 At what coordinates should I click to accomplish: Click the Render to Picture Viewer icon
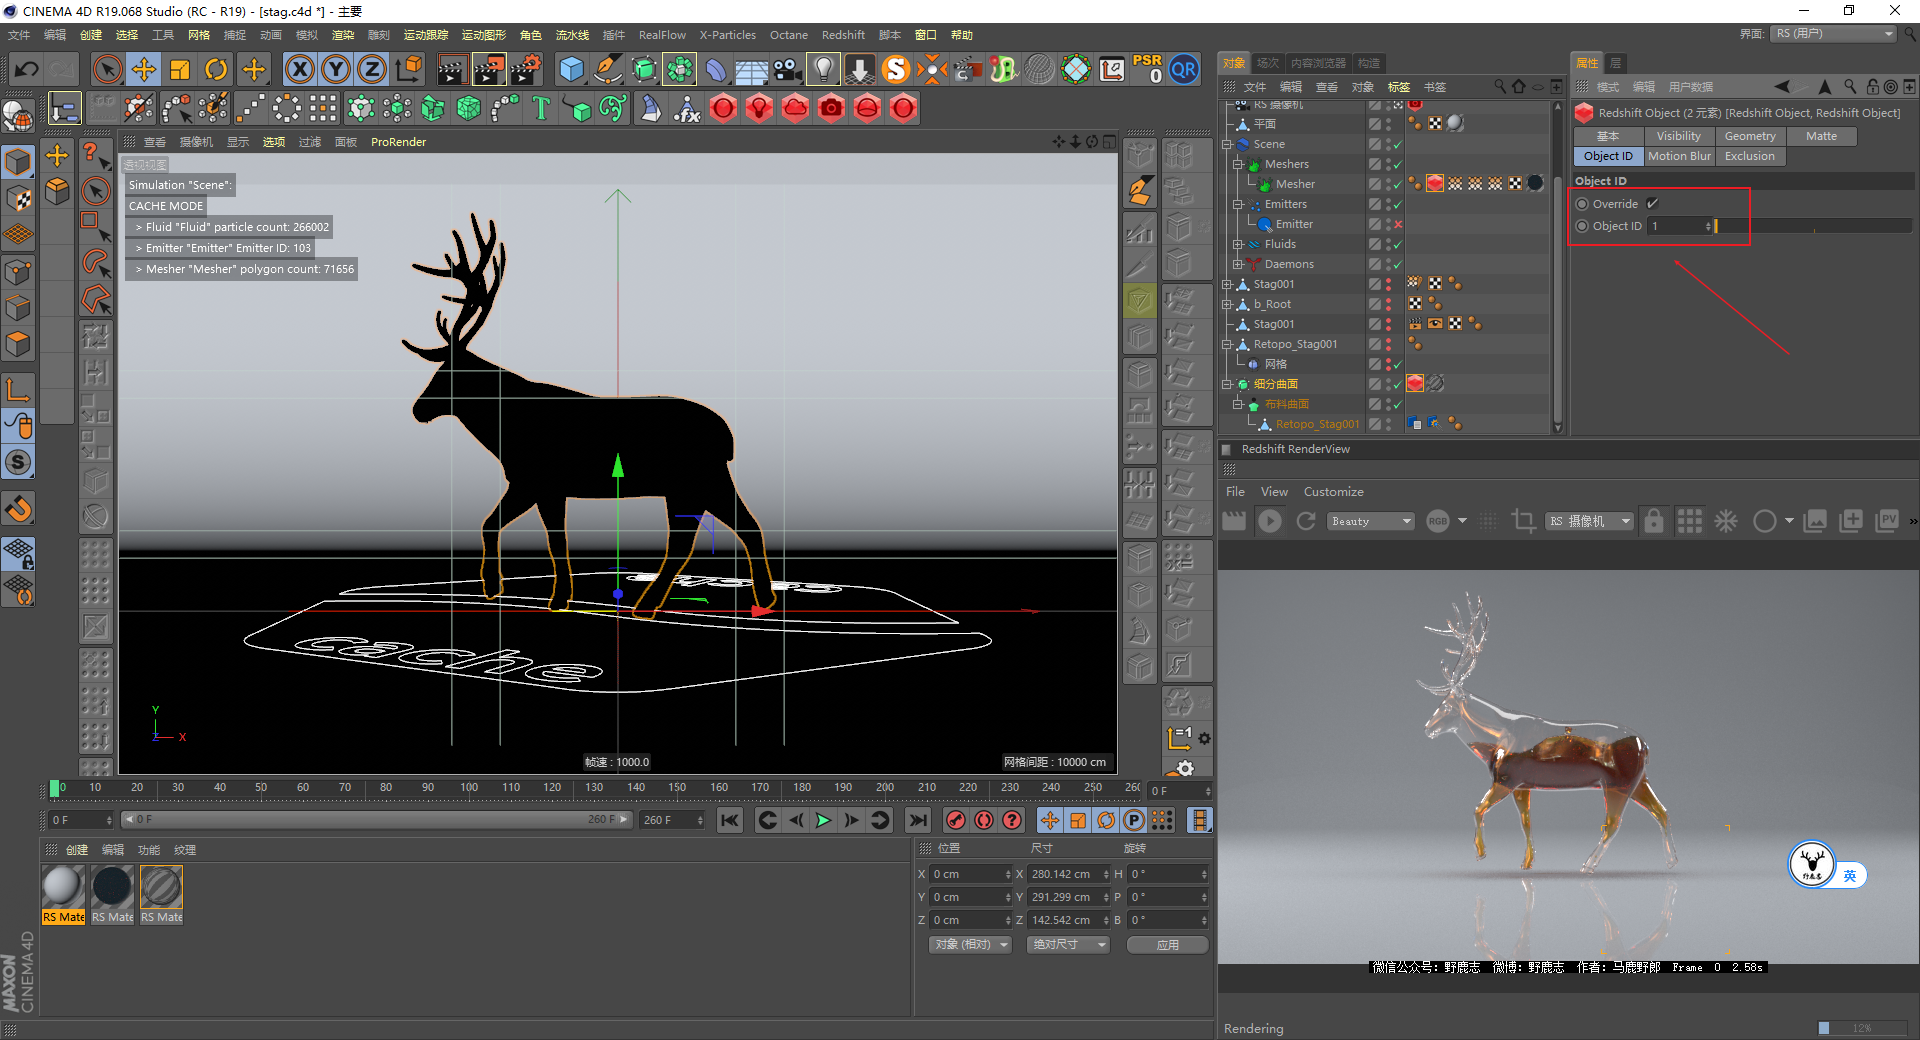coord(489,69)
